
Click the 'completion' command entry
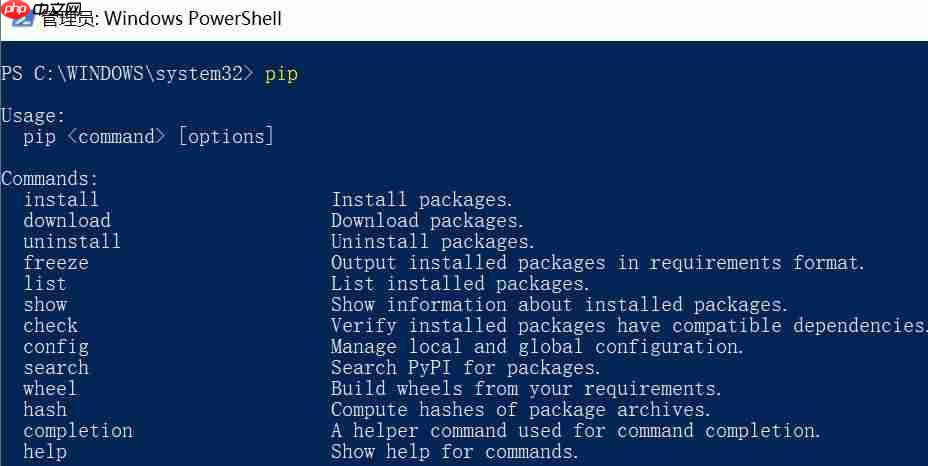pyautogui.click(x=78, y=431)
